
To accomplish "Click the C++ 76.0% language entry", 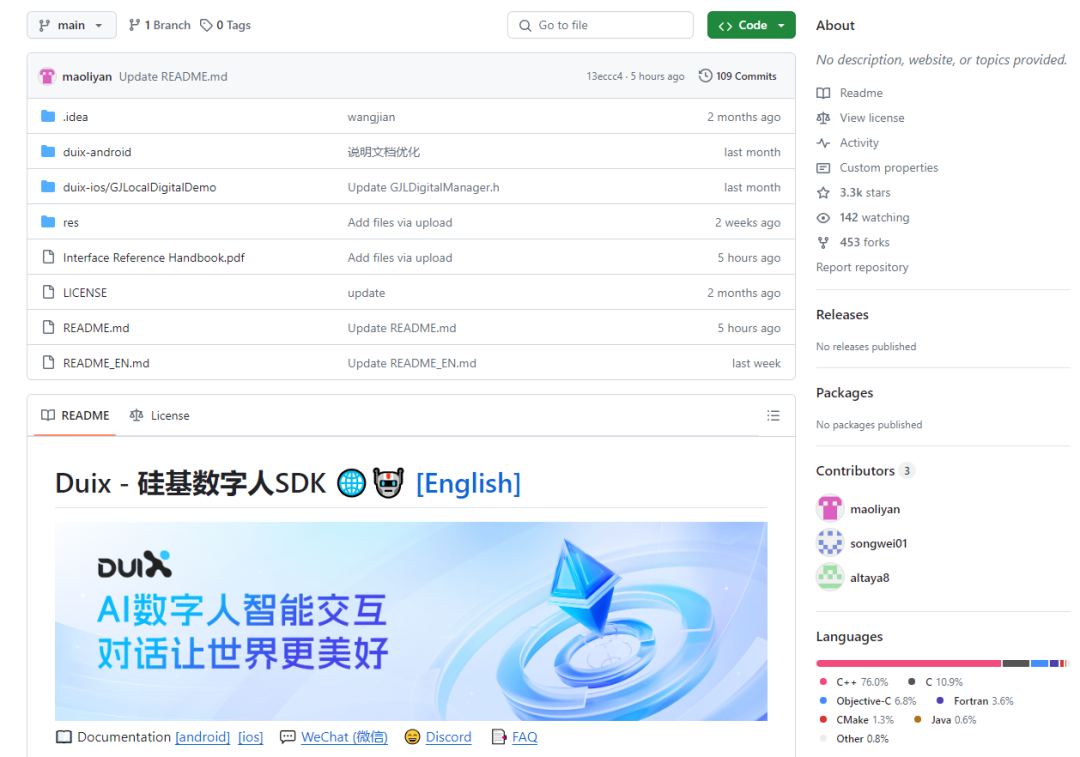I will pos(854,682).
